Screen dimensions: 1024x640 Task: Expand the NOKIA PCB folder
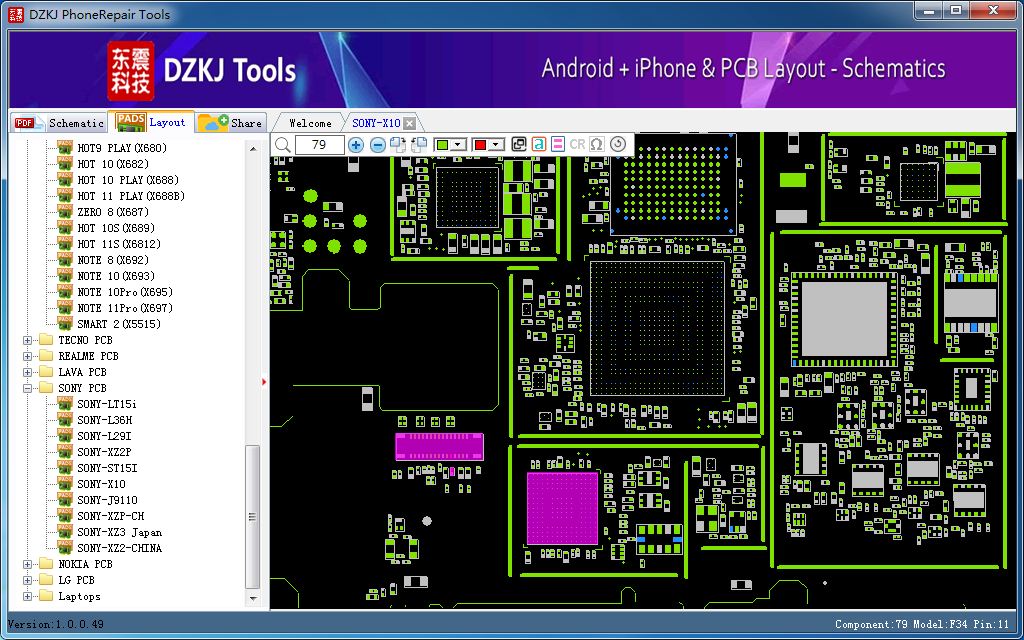[x=27, y=564]
